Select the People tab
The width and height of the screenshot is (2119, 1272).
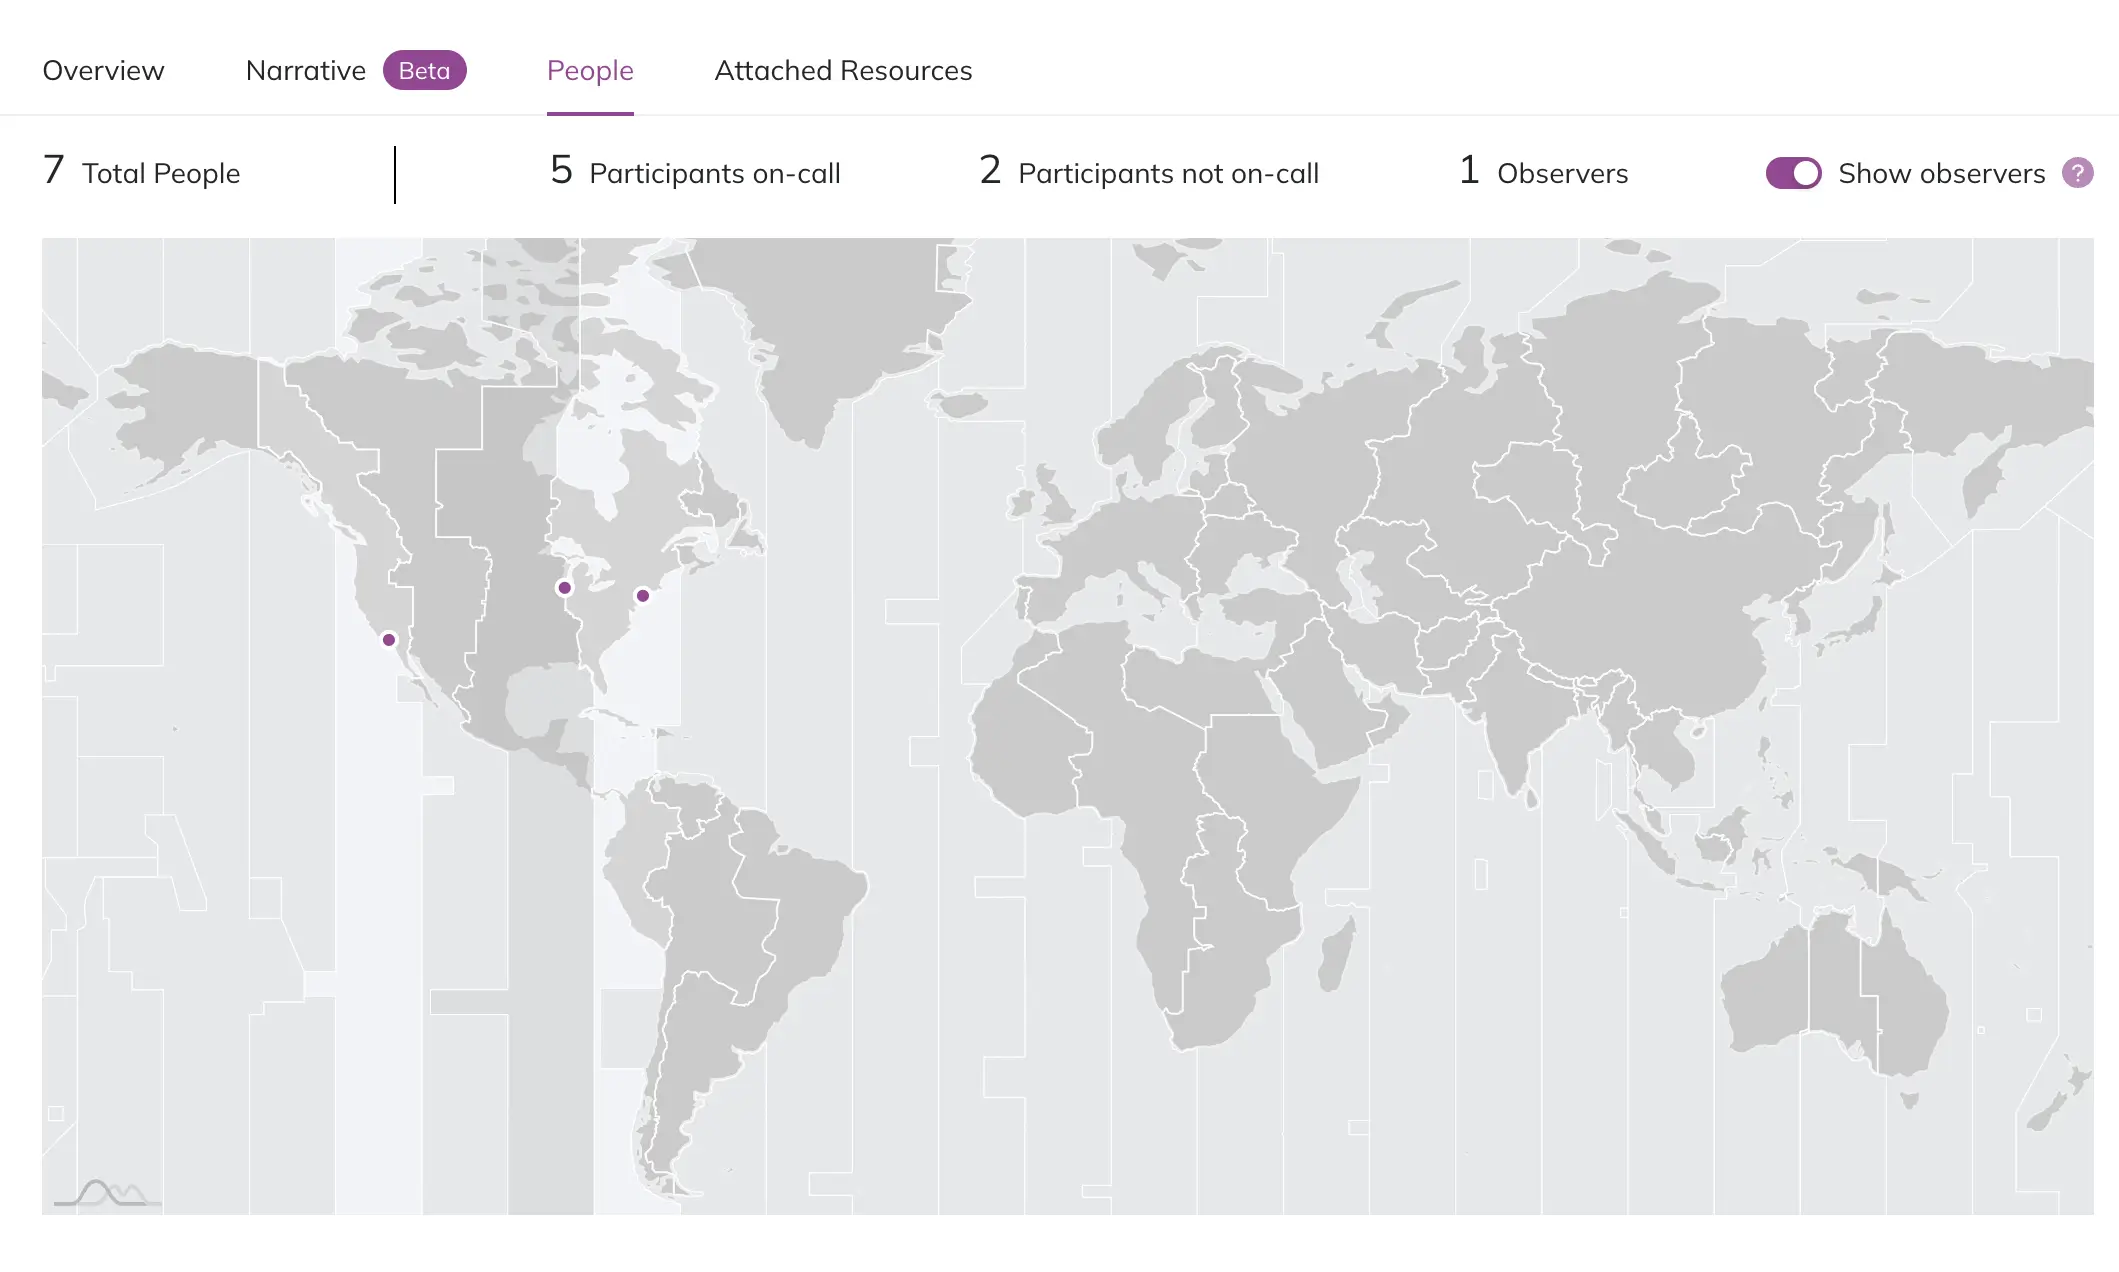pos(589,70)
